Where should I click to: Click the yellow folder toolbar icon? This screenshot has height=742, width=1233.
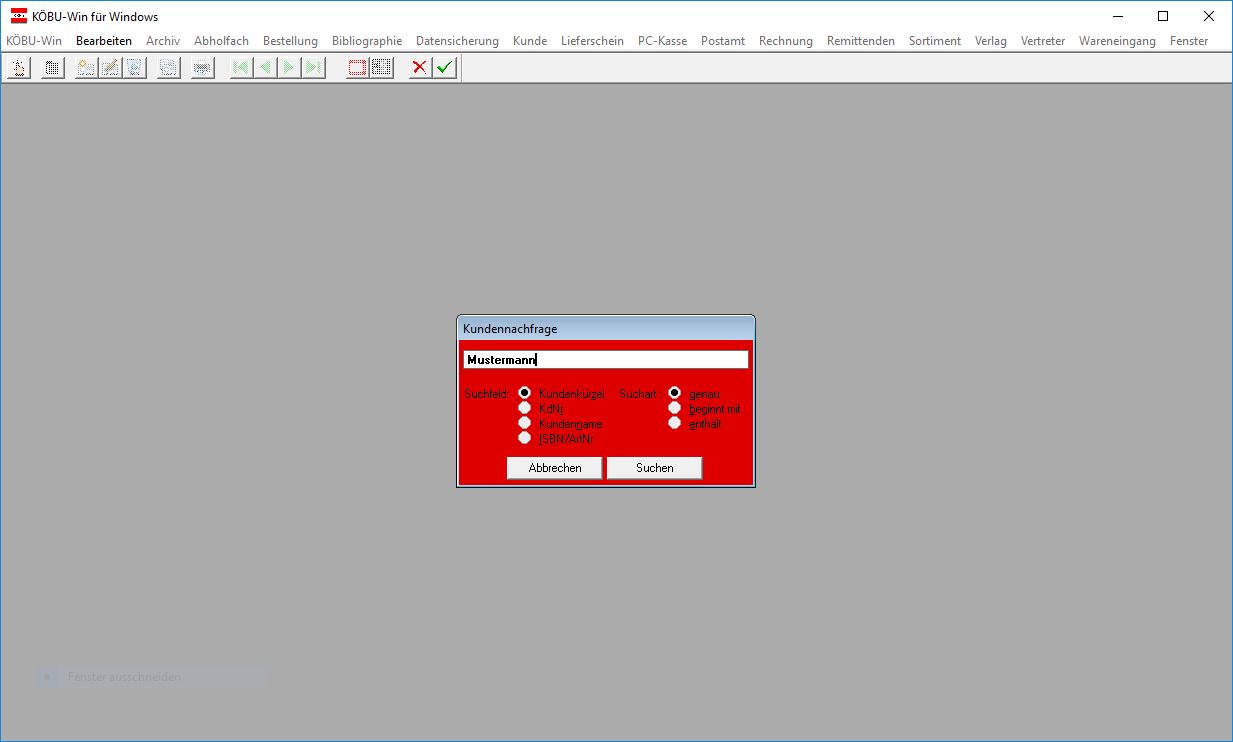pos(87,68)
